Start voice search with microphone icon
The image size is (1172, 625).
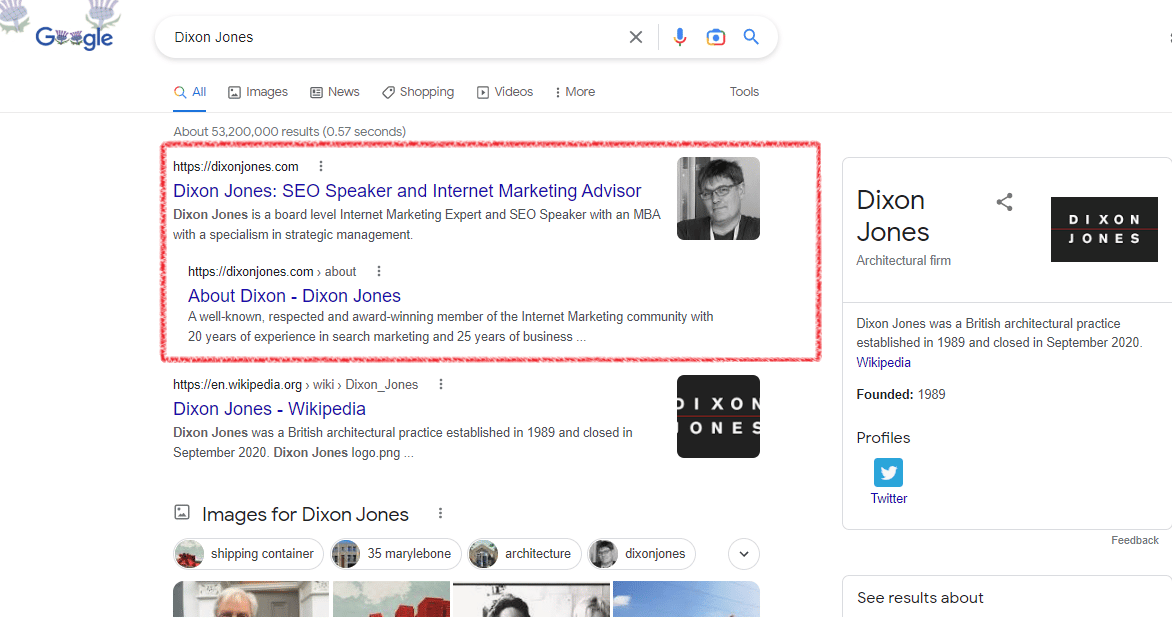pyautogui.click(x=679, y=37)
